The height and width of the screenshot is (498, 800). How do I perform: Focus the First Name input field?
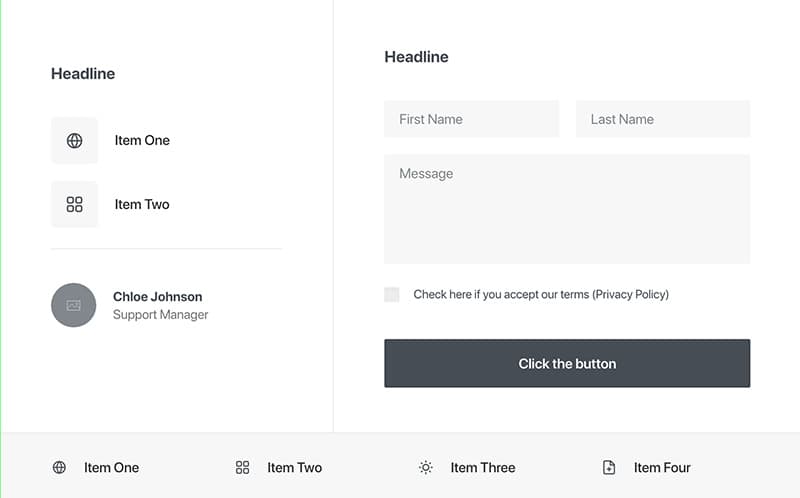[x=471, y=119]
